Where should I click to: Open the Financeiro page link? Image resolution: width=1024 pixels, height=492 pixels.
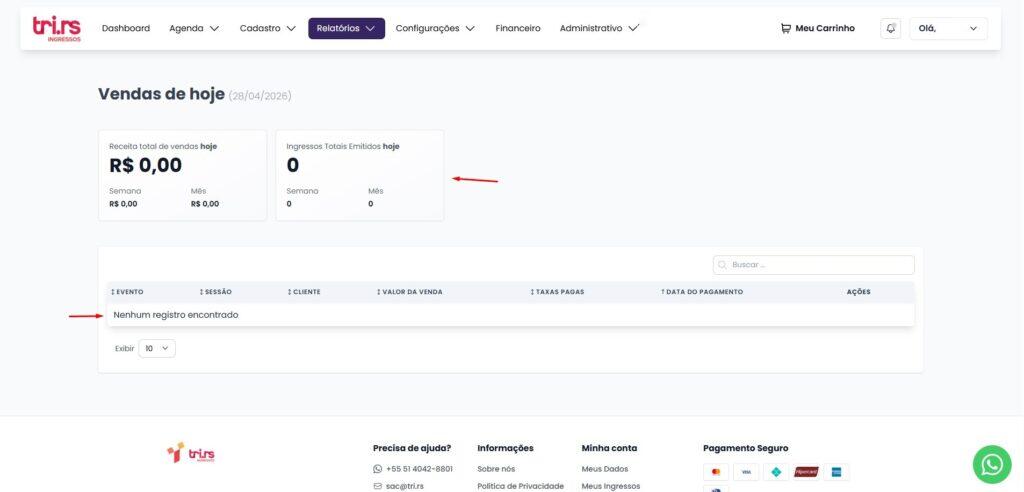(x=518, y=28)
